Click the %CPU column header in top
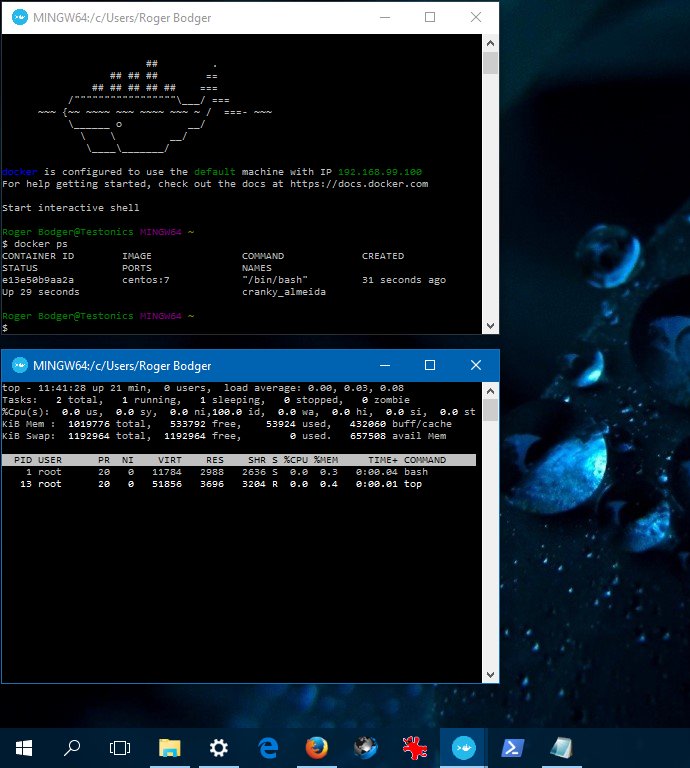Image resolution: width=690 pixels, height=768 pixels. pos(296,460)
